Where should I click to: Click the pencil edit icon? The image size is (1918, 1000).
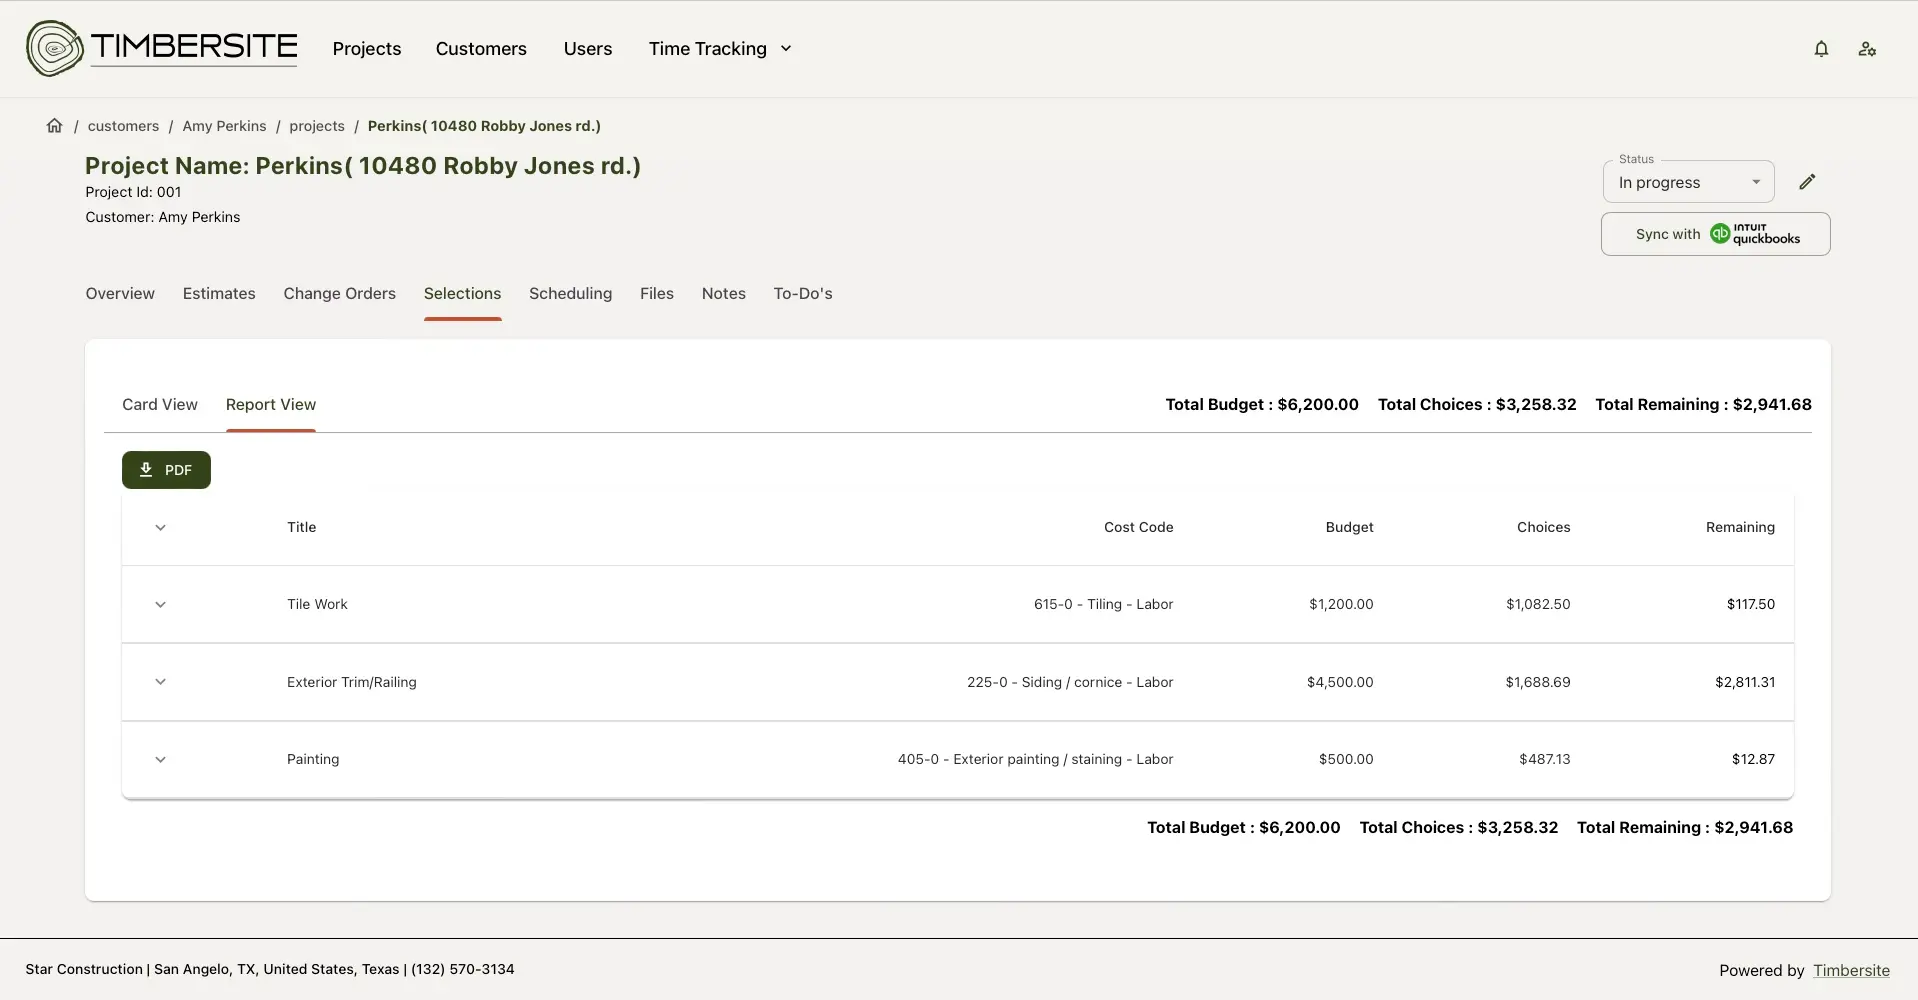tap(1806, 182)
